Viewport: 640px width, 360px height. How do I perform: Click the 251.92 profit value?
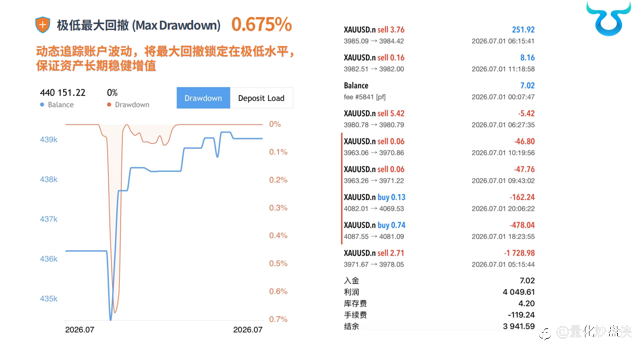pos(523,30)
